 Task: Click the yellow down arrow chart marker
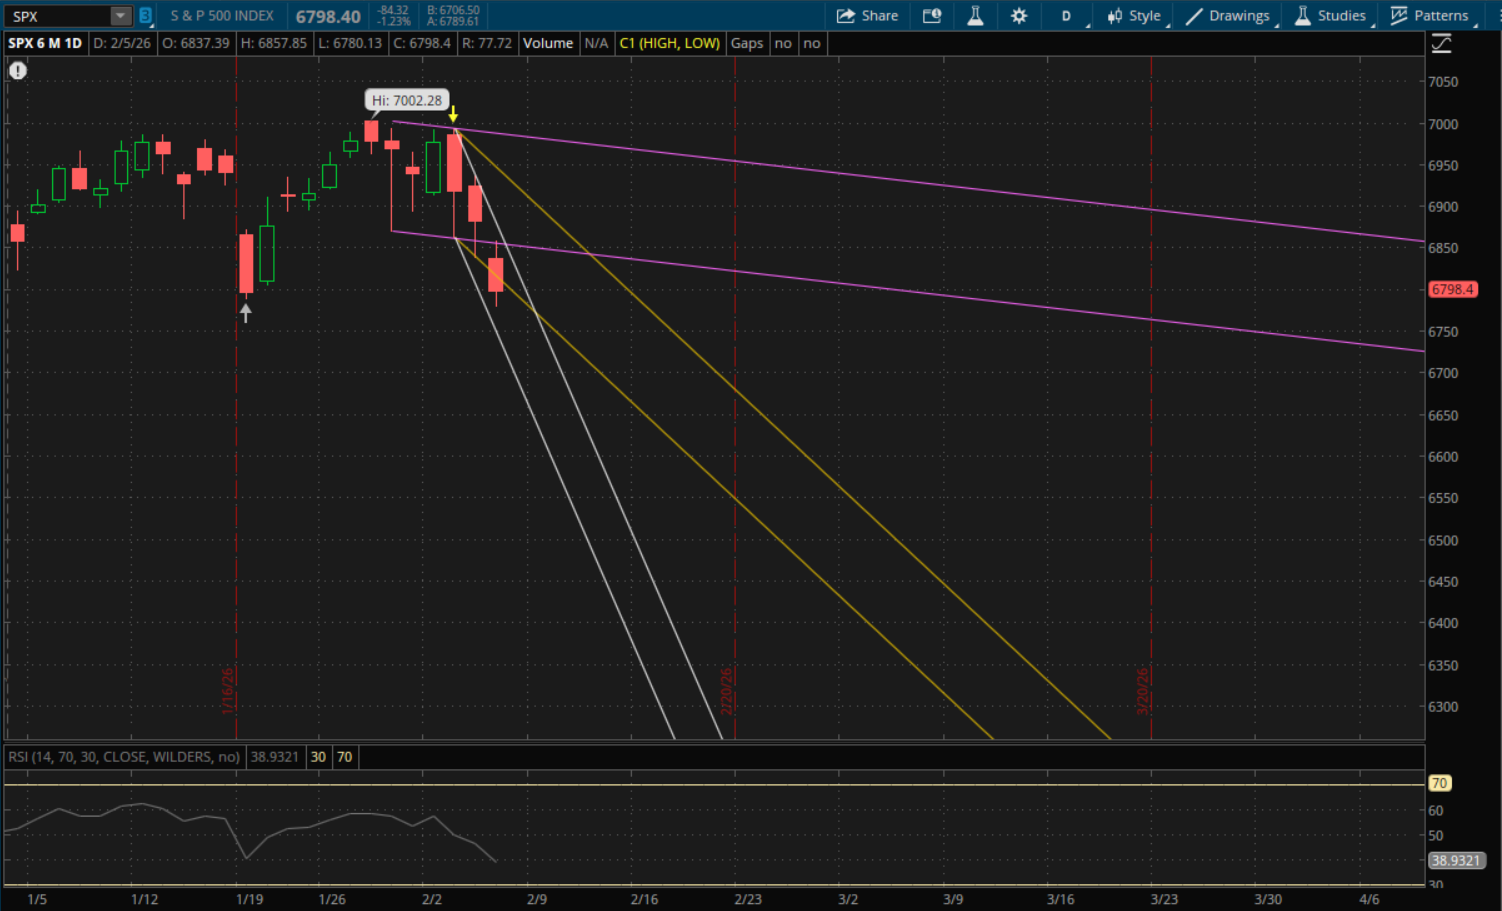(453, 114)
